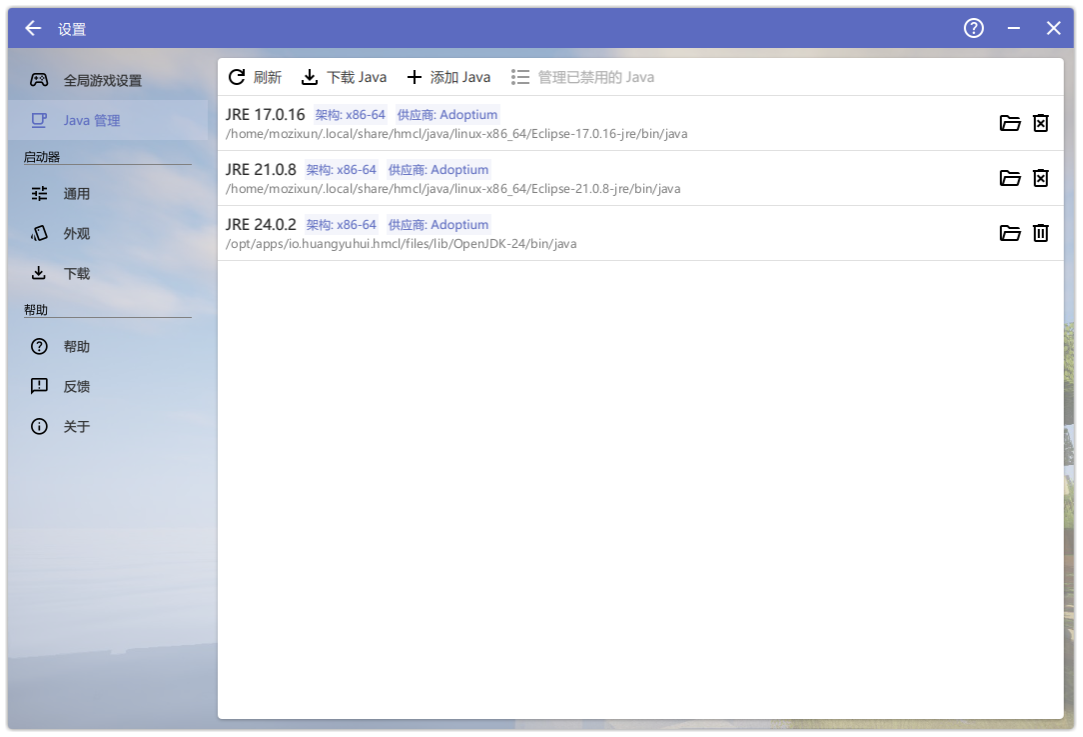Click 添加 Java to add a runtime
This screenshot has height=737, width=1083.
click(x=449, y=77)
